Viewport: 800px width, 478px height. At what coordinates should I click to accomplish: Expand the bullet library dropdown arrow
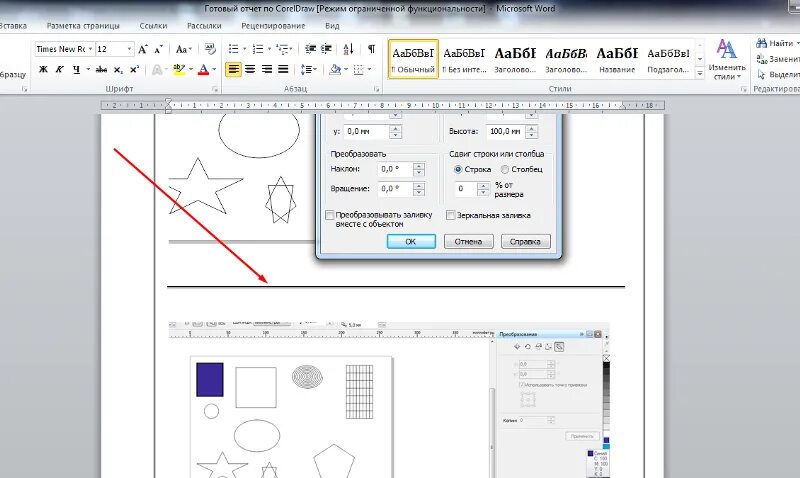coord(244,49)
